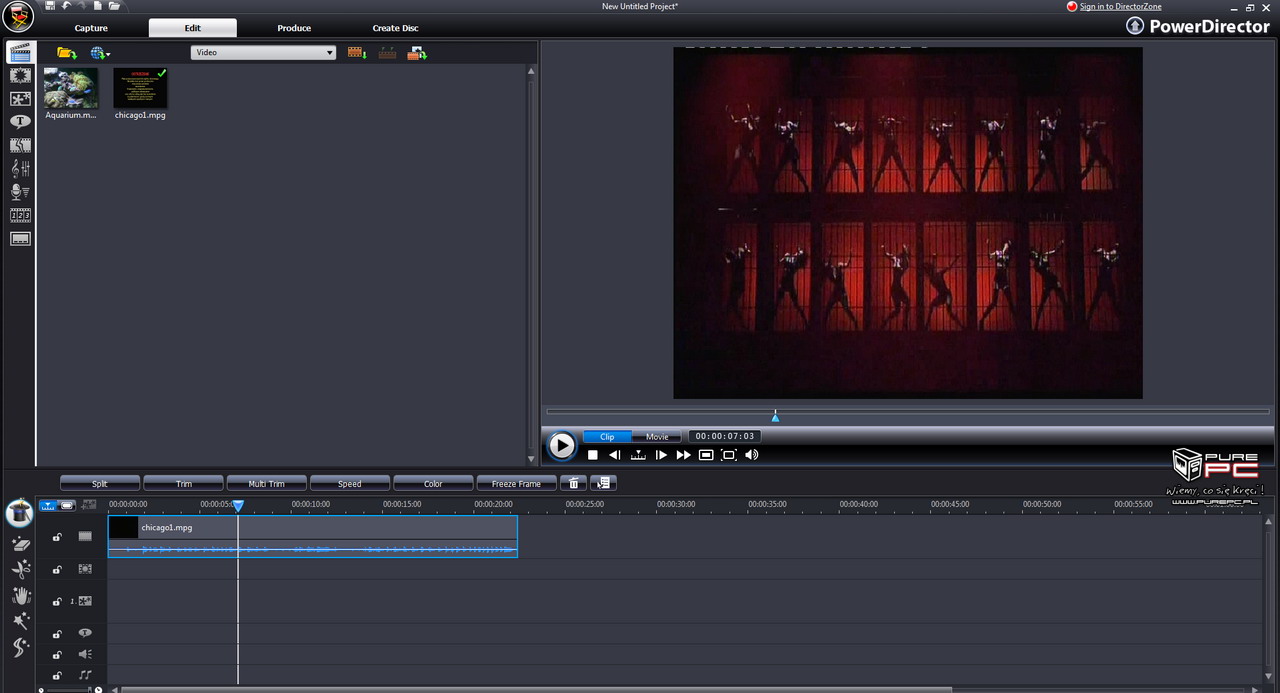Click the open project folder icon

(x=114, y=6)
